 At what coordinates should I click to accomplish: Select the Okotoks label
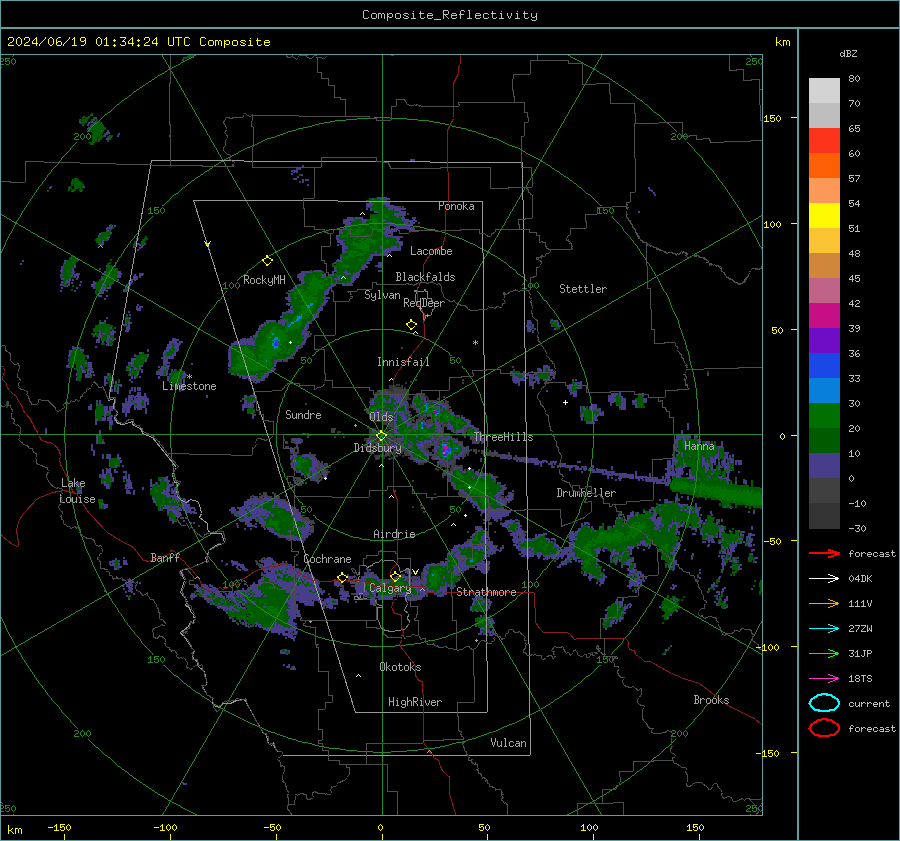point(400,666)
